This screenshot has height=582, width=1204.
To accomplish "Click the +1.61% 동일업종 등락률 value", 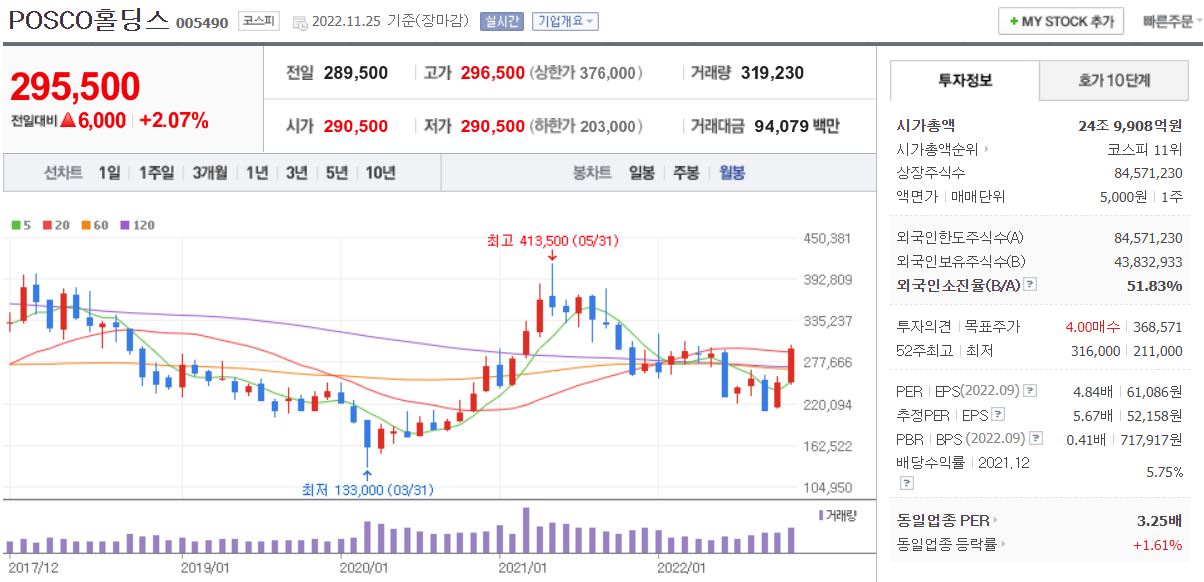I will pos(1157,545).
